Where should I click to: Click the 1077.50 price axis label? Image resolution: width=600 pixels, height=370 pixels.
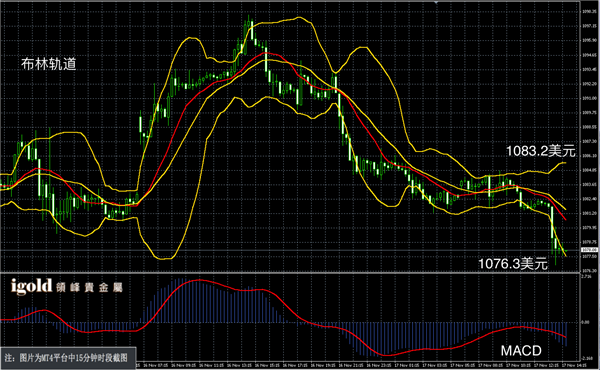tap(589, 256)
